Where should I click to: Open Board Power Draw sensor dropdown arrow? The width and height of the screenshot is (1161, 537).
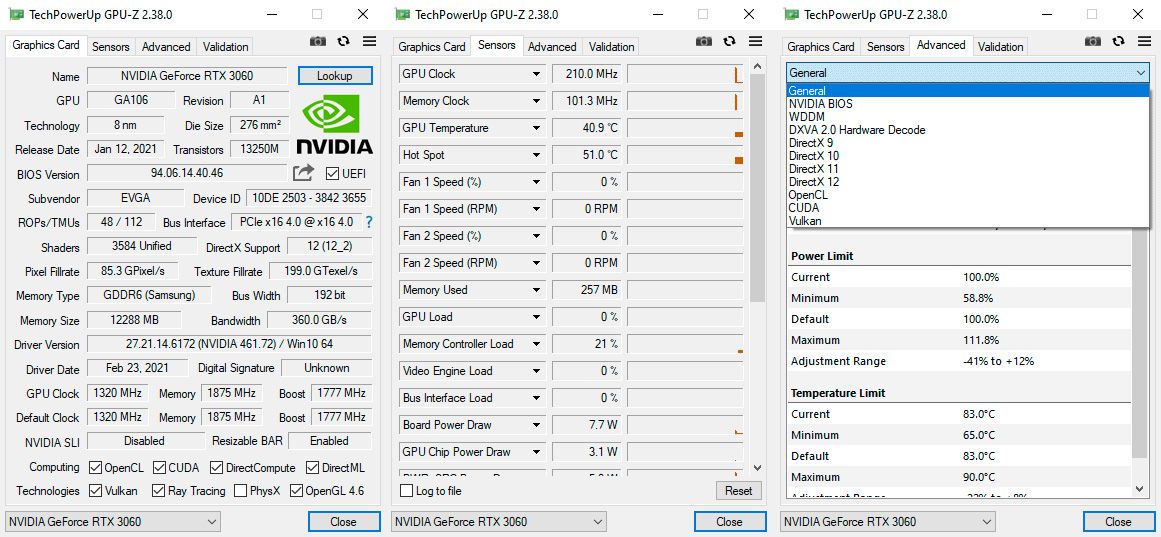[x=536, y=425]
